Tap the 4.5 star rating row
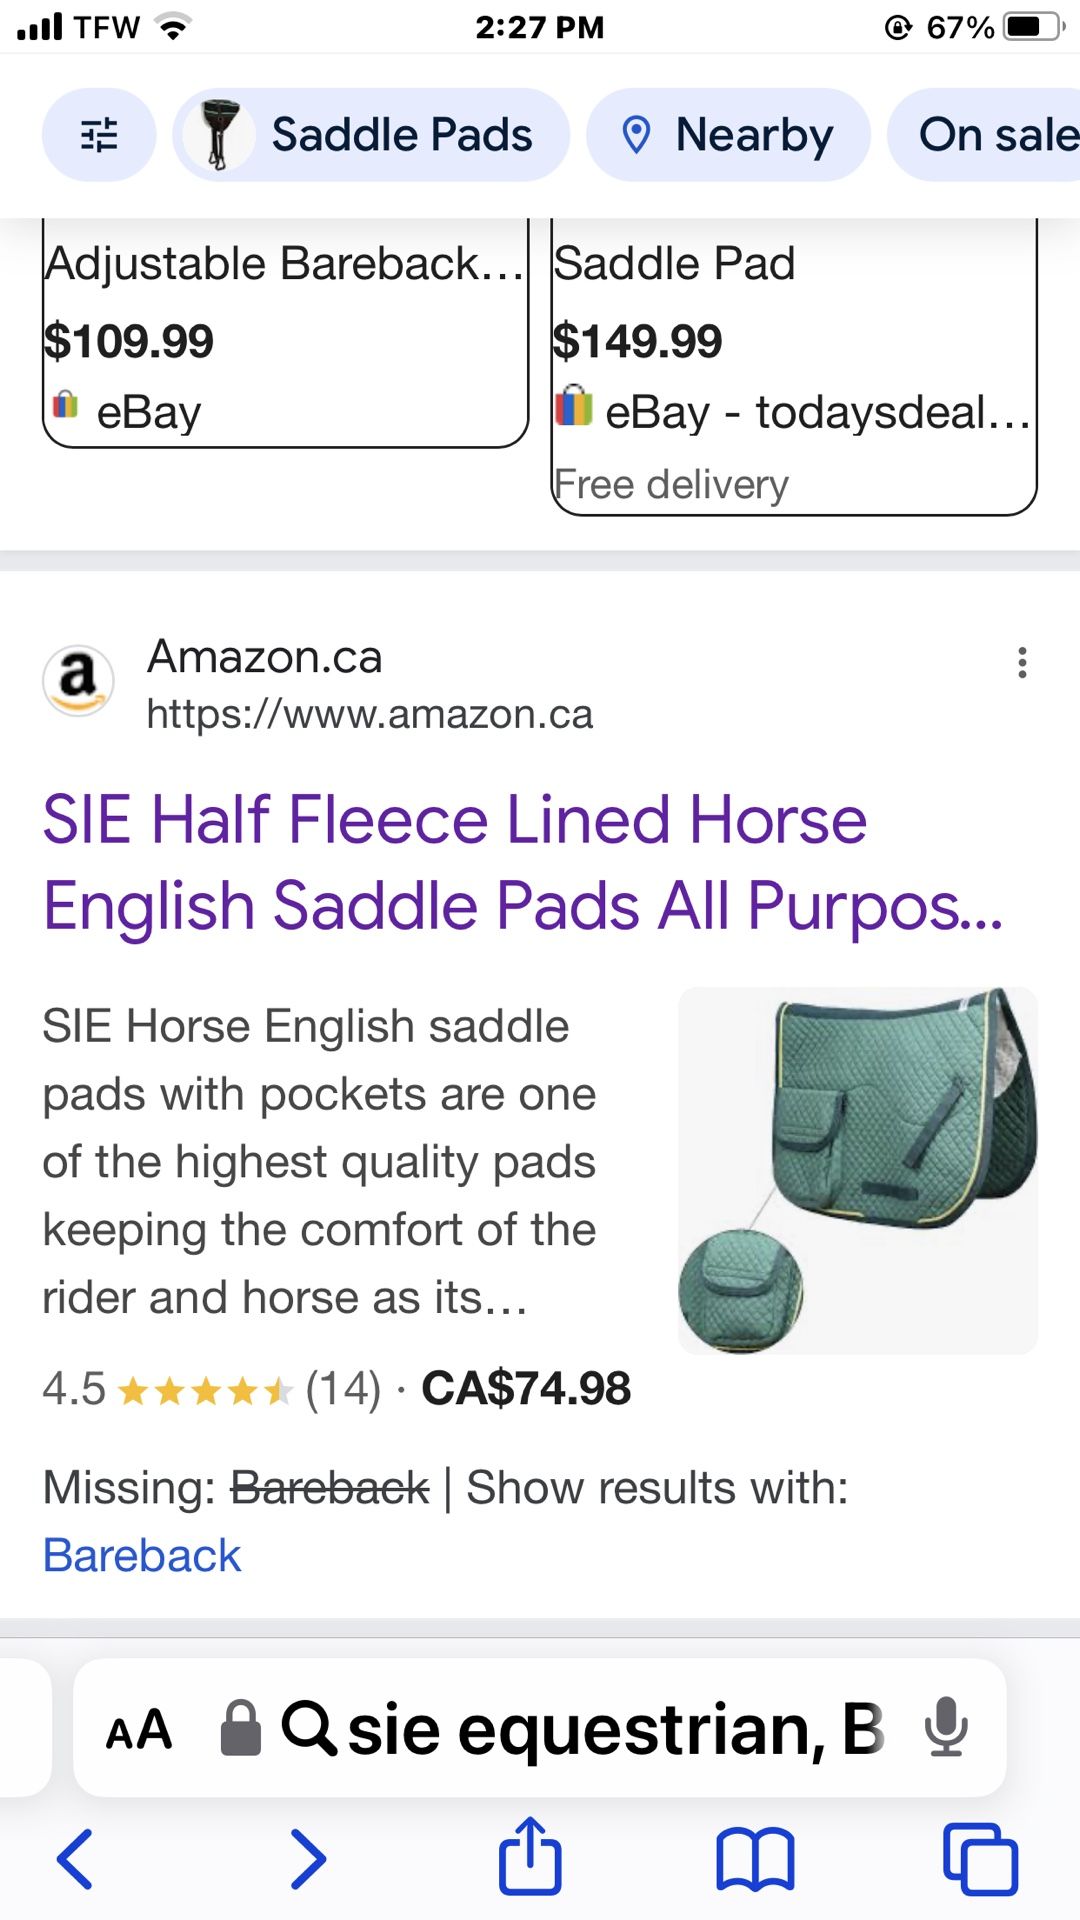1080x1920 pixels. [336, 1389]
